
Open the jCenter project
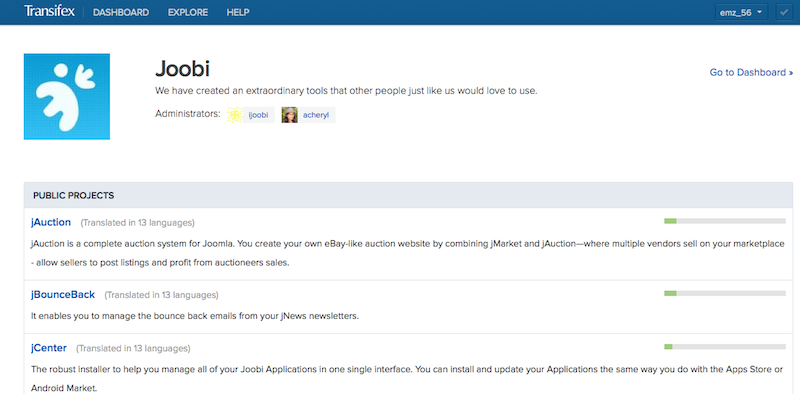(x=49, y=348)
